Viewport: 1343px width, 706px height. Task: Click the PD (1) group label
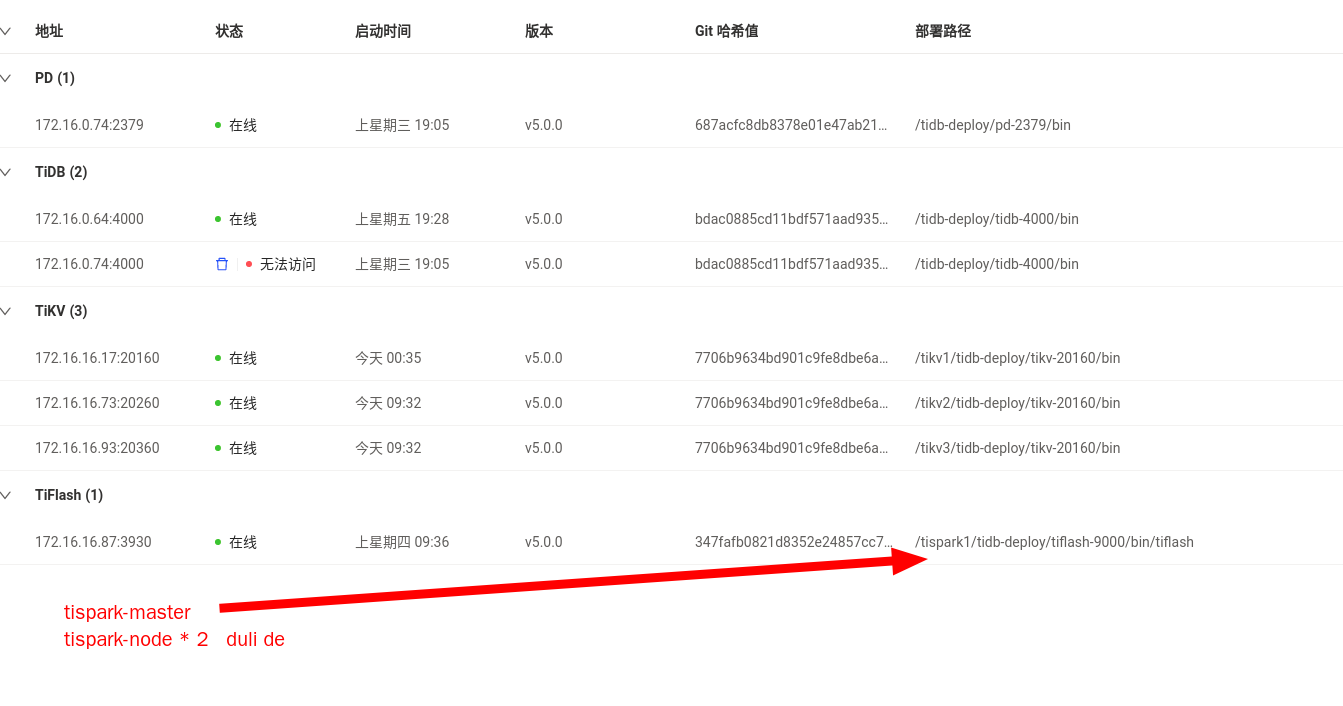pyautogui.click(x=55, y=78)
